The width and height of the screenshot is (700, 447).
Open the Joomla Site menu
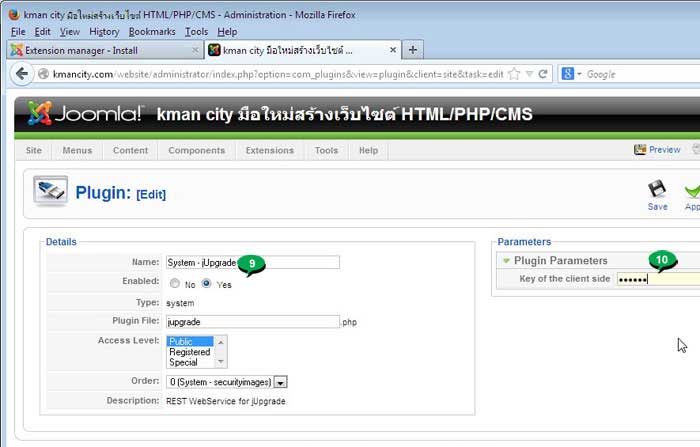(x=33, y=150)
